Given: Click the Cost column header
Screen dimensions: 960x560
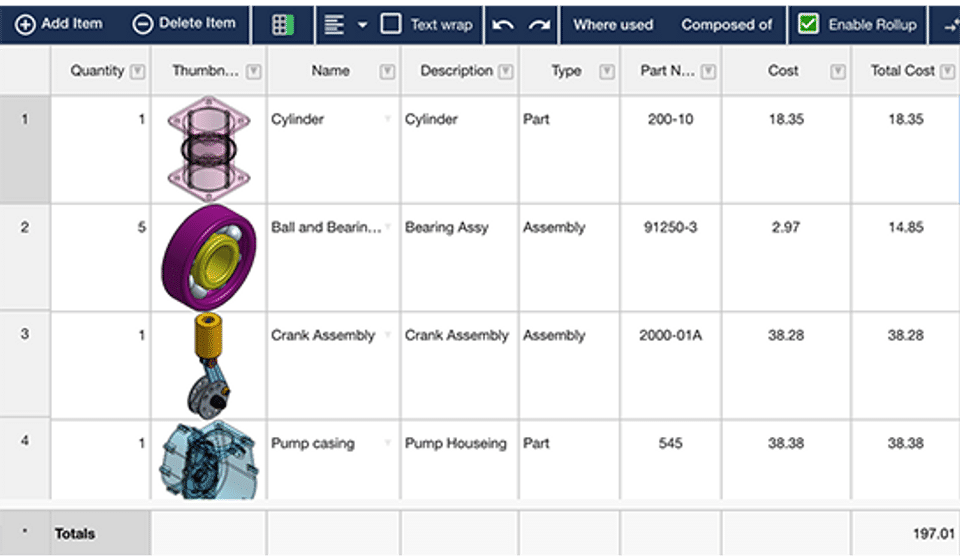Looking at the screenshot, I should 786,71.
